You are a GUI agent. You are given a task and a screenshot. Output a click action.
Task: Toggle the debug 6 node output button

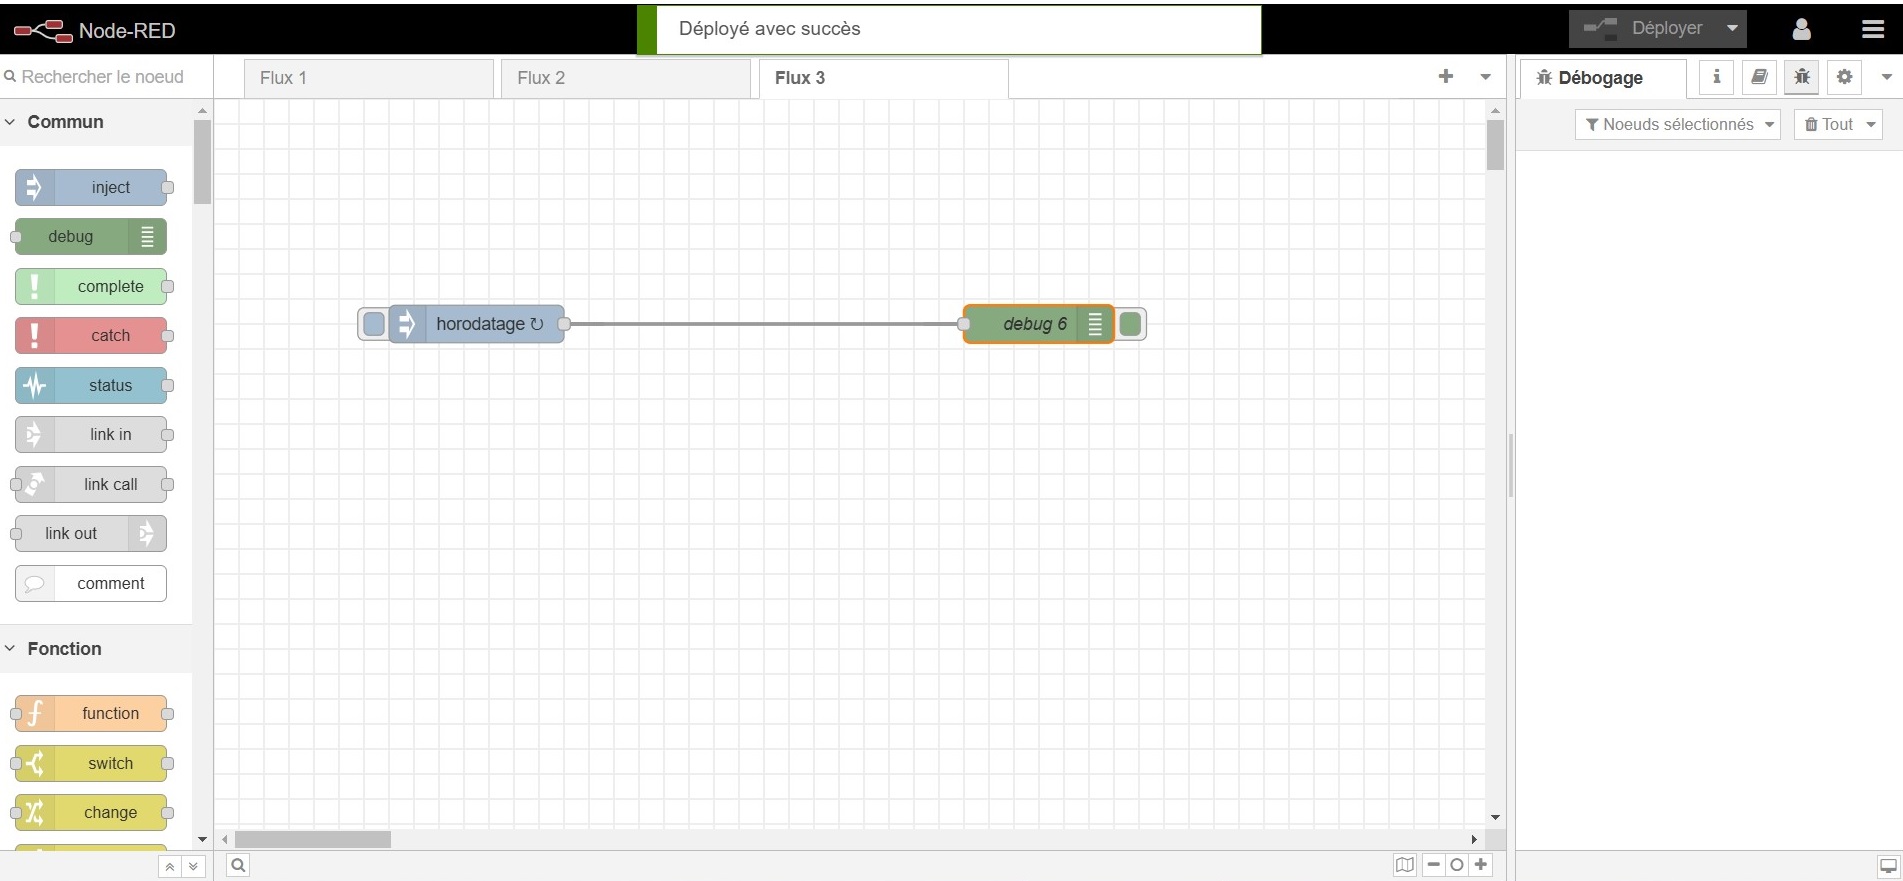pyautogui.click(x=1131, y=324)
